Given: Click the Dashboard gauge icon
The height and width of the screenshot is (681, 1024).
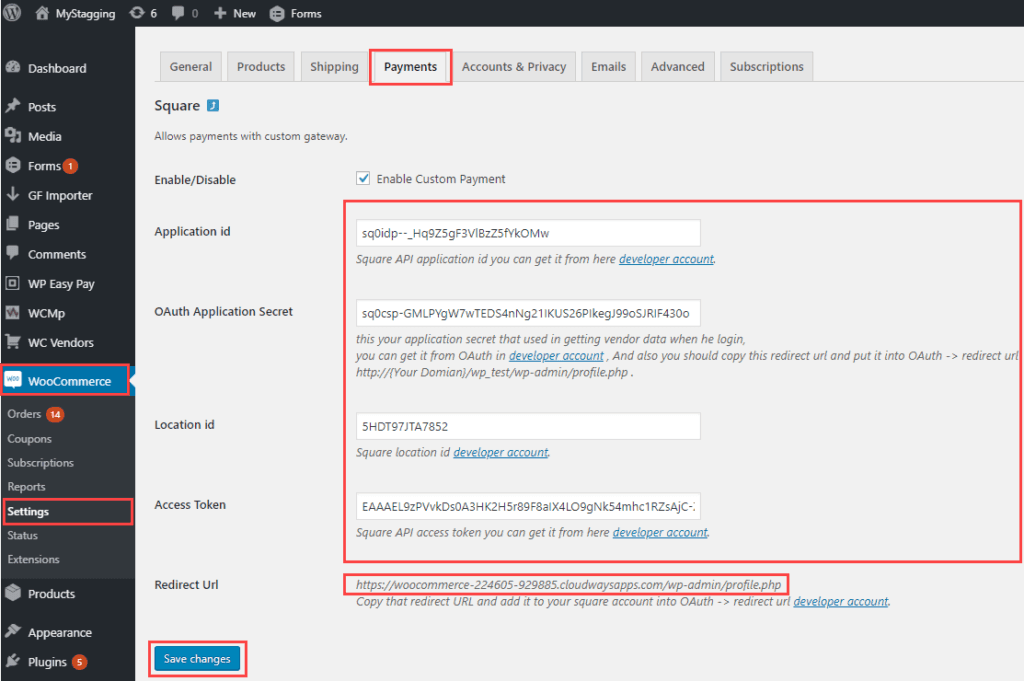Looking at the screenshot, I should click(x=12, y=67).
